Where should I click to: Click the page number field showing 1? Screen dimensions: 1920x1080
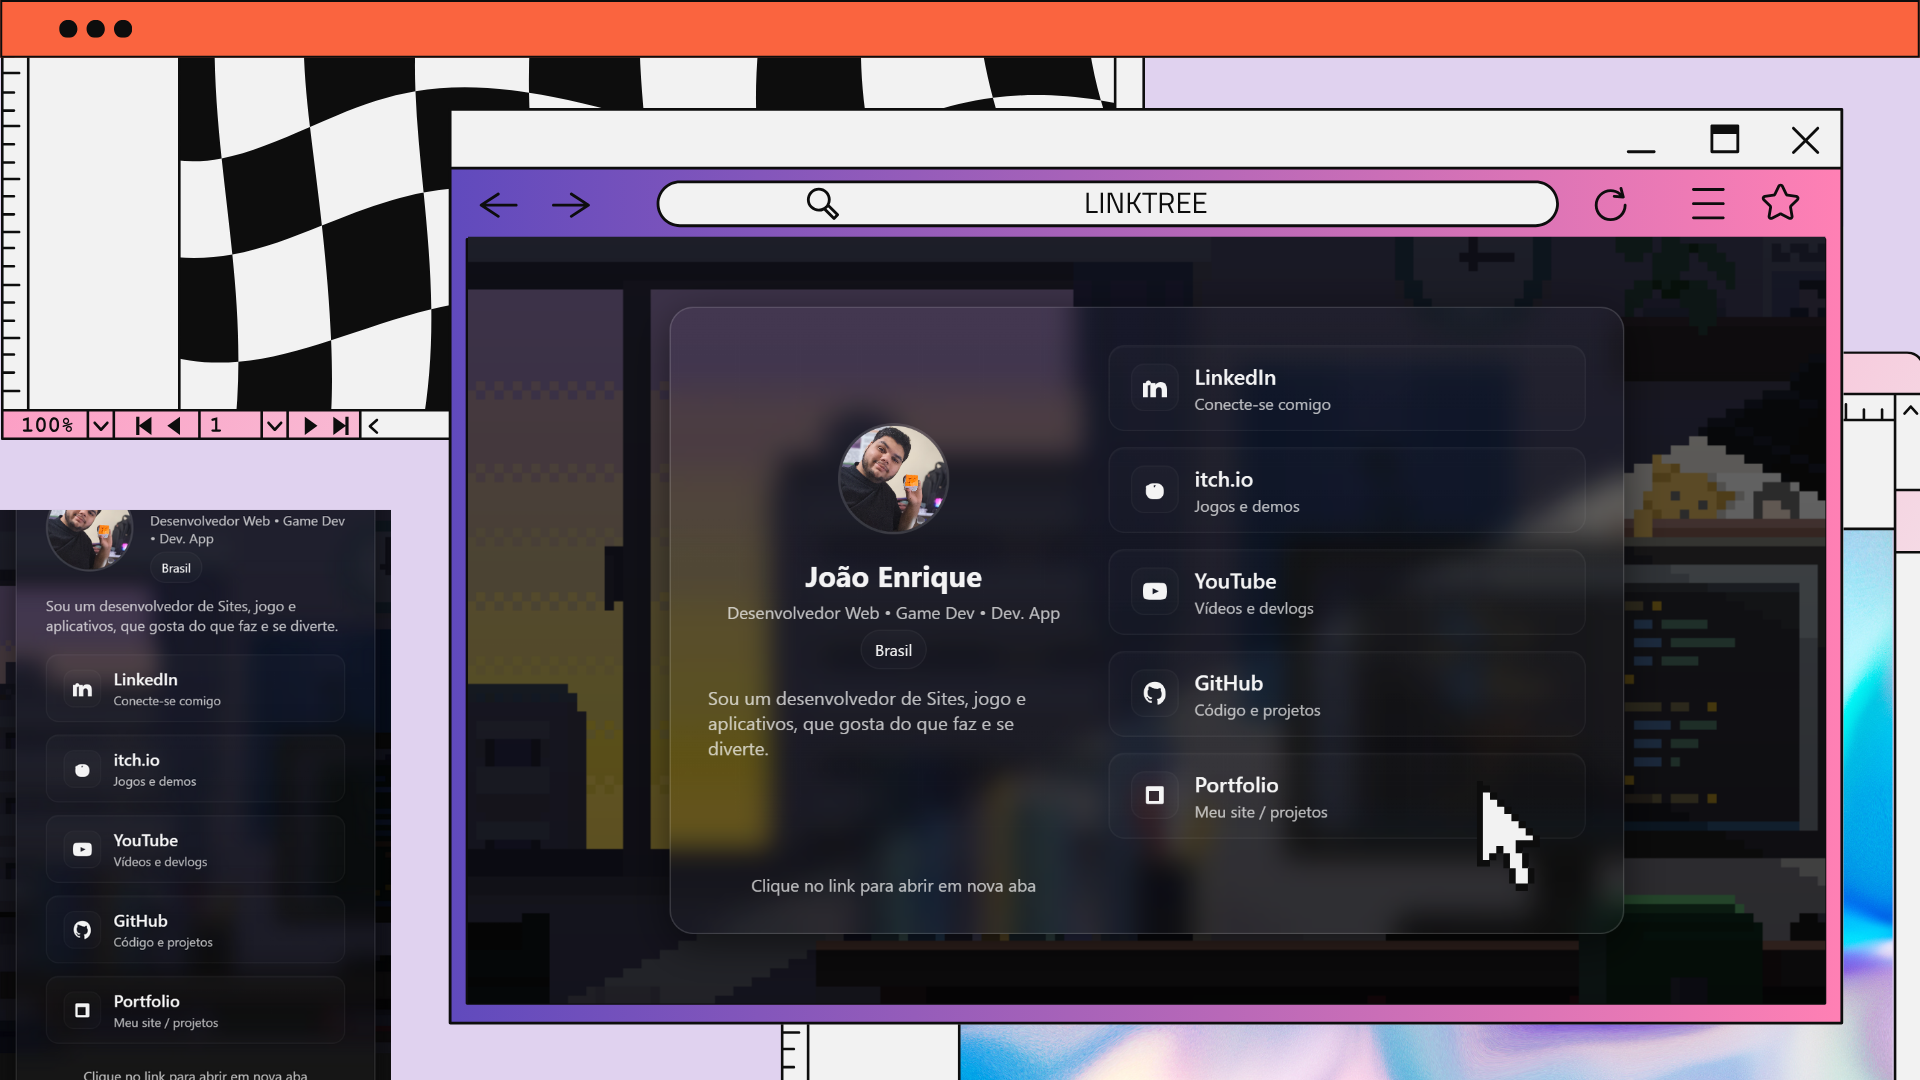point(230,425)
